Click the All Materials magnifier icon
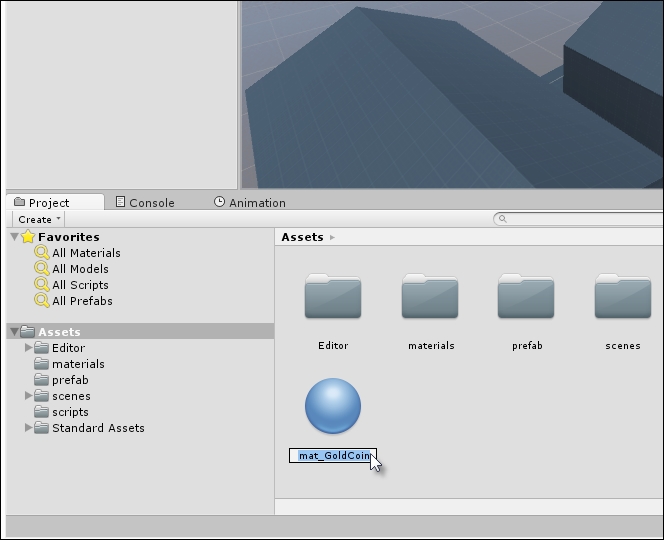Screen dimensions: 664x540 pos(42,253)
